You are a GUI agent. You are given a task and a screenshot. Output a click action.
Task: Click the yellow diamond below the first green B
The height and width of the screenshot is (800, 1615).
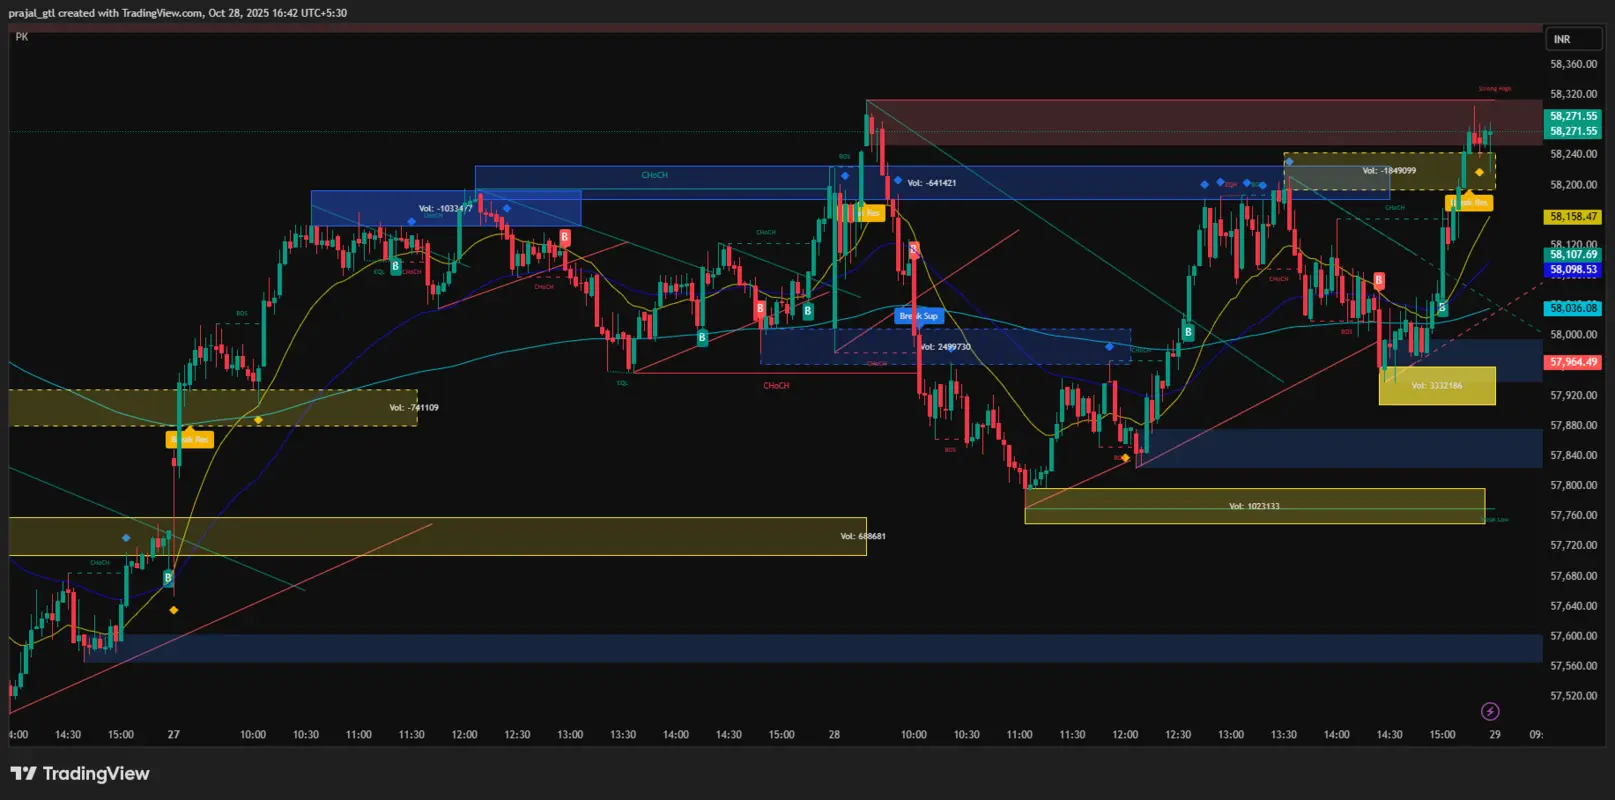tap(174, 610)
